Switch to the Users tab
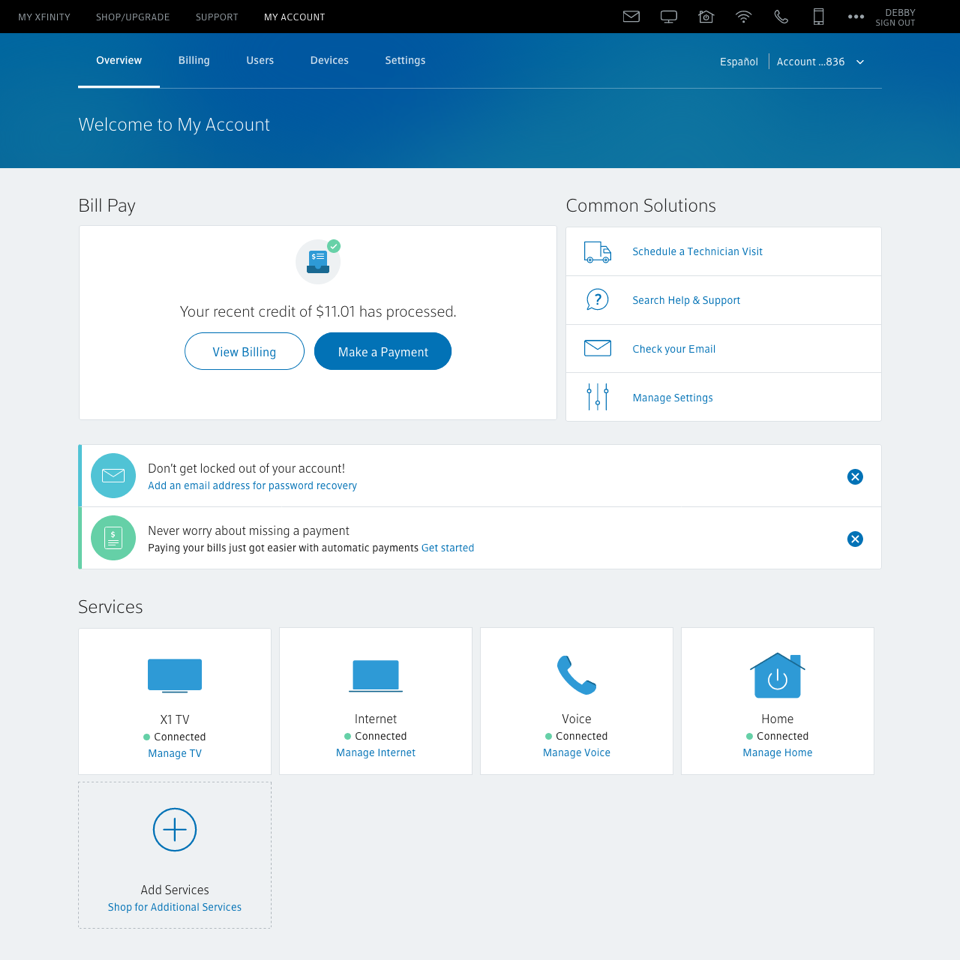This screenshot has height=960, width=960. click(x=260, y=61)
